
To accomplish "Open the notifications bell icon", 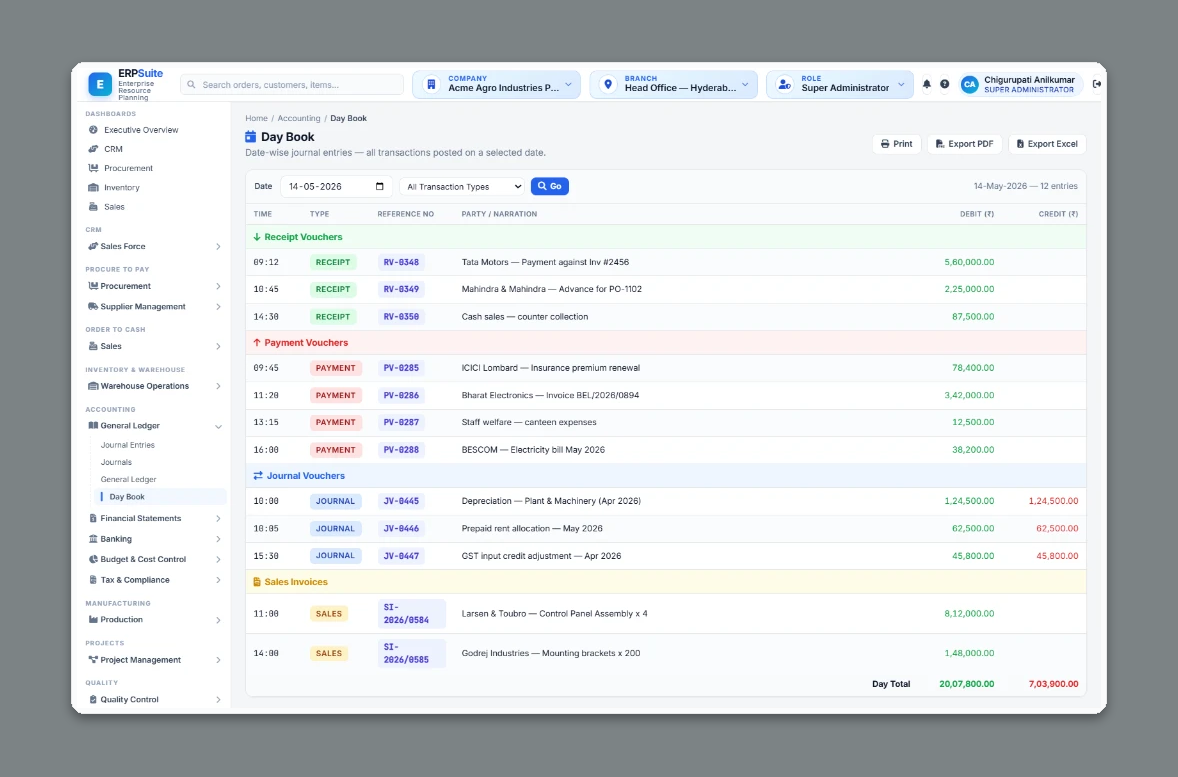I will coord(926,84).
